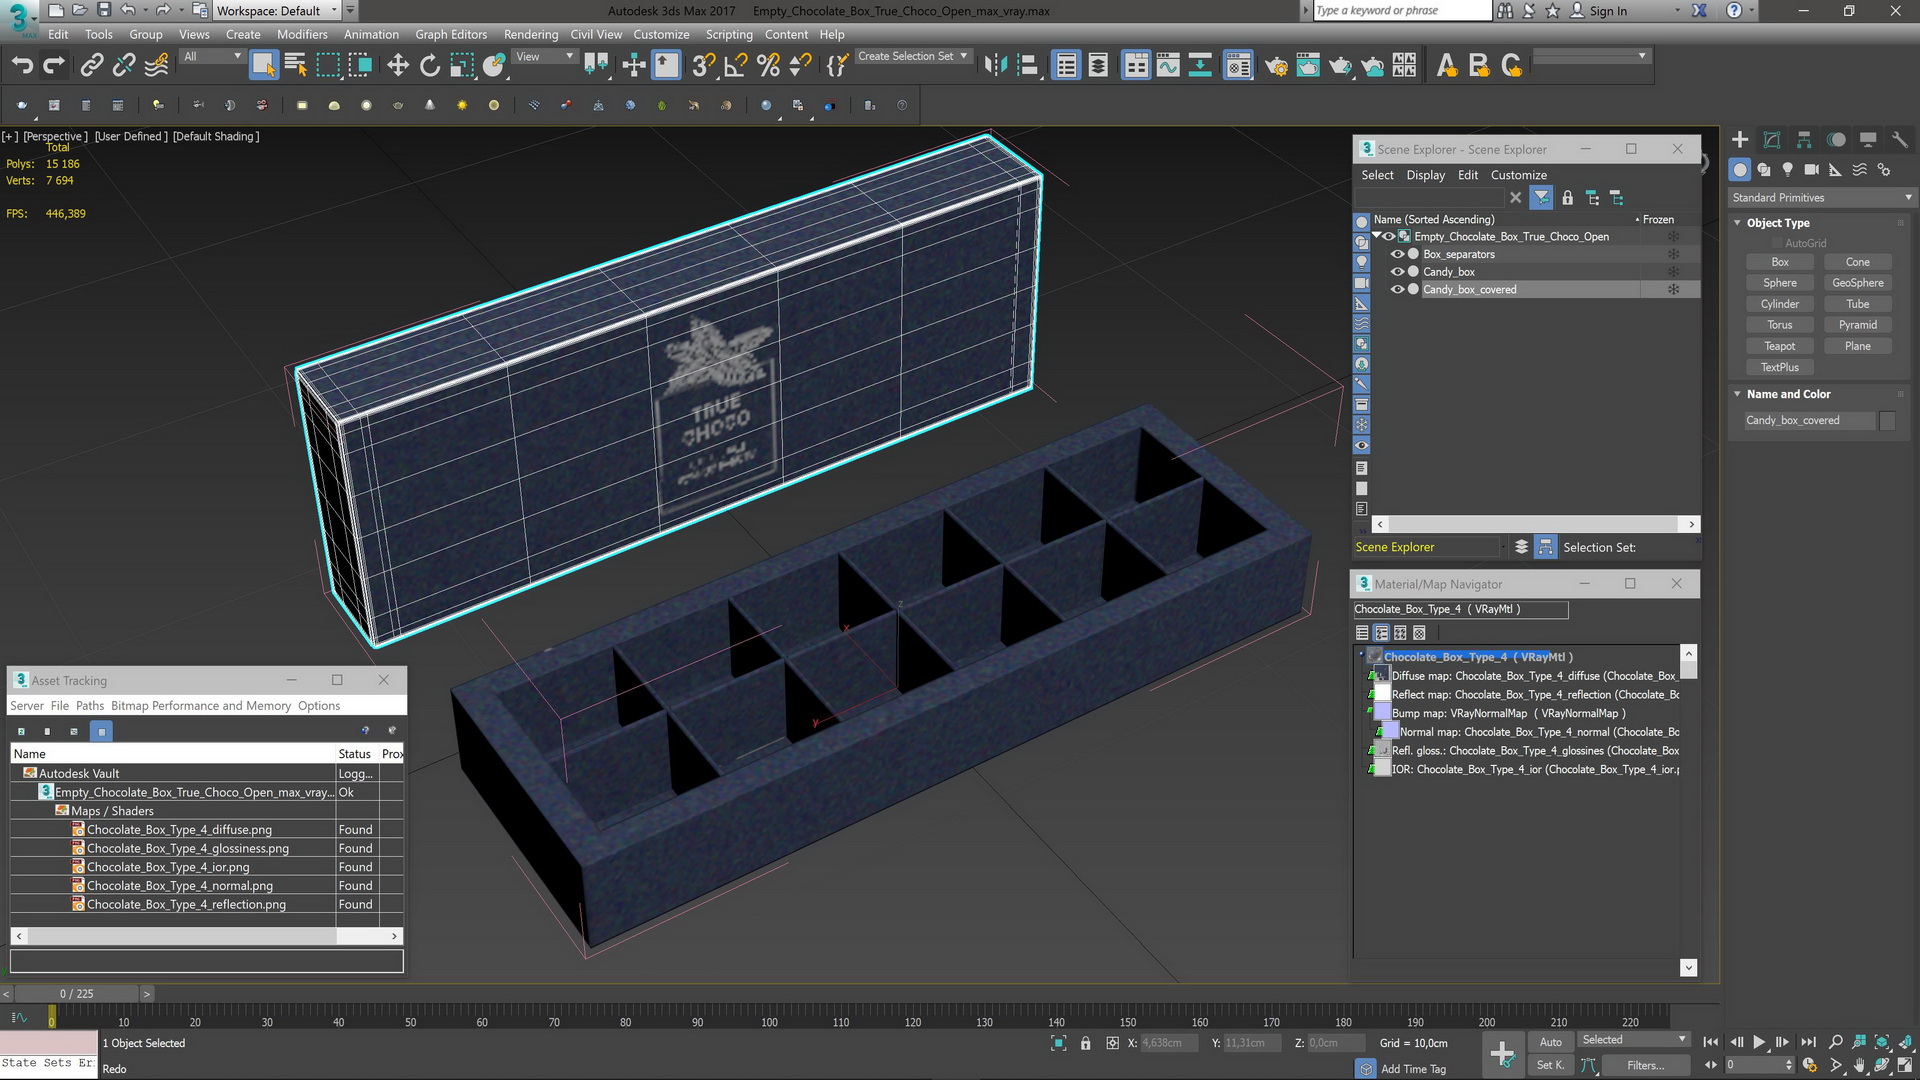Click the Teapot primitive button

(x=1780, y=346)
